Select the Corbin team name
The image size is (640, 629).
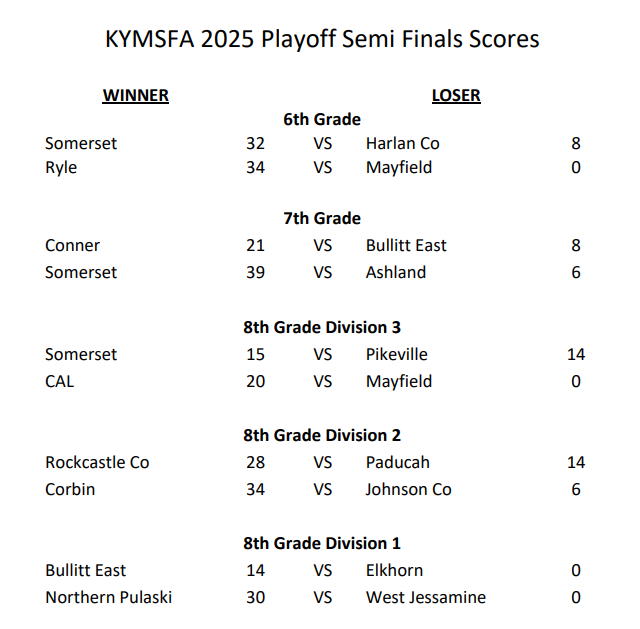(70, 489)
